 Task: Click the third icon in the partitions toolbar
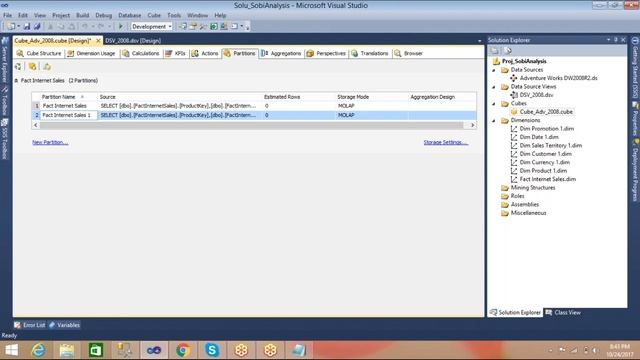pos(47,67)
